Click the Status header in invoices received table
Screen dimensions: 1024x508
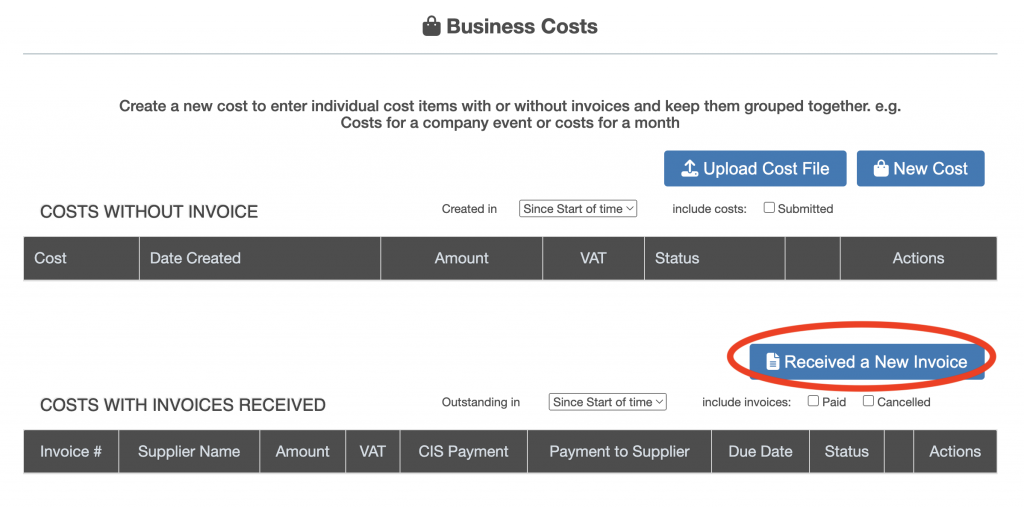[846, 451]
